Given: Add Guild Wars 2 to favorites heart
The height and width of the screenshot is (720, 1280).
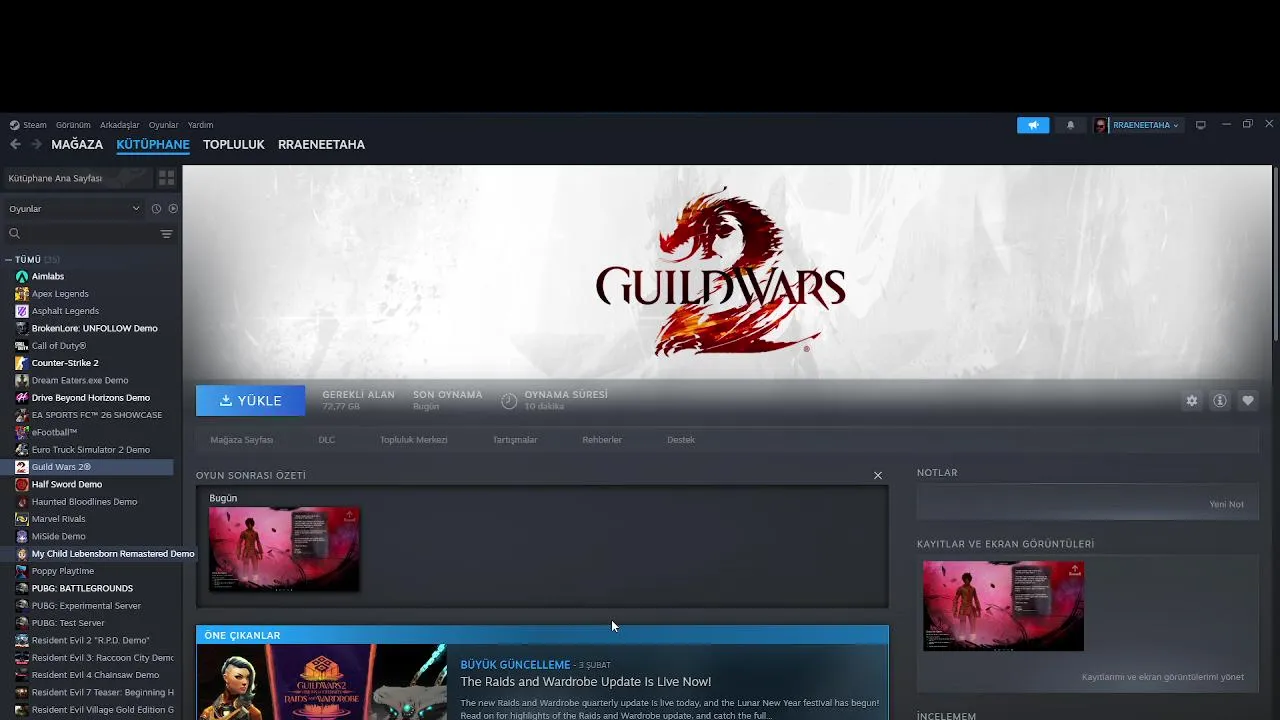Looking at the screenshot, I should 1248,400.
